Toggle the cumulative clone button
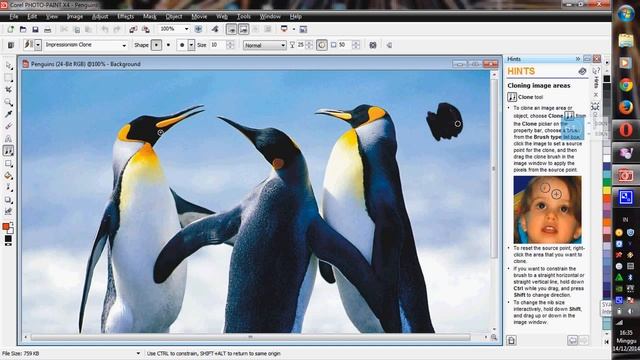 (x=322, y=45)
